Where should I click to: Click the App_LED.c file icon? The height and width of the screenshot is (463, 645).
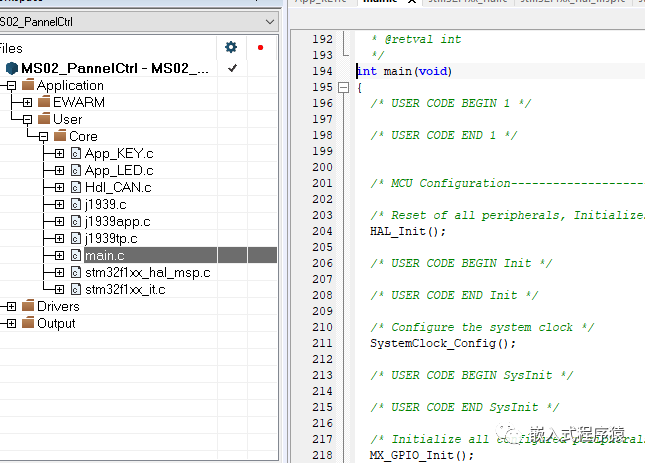(76, 170)
